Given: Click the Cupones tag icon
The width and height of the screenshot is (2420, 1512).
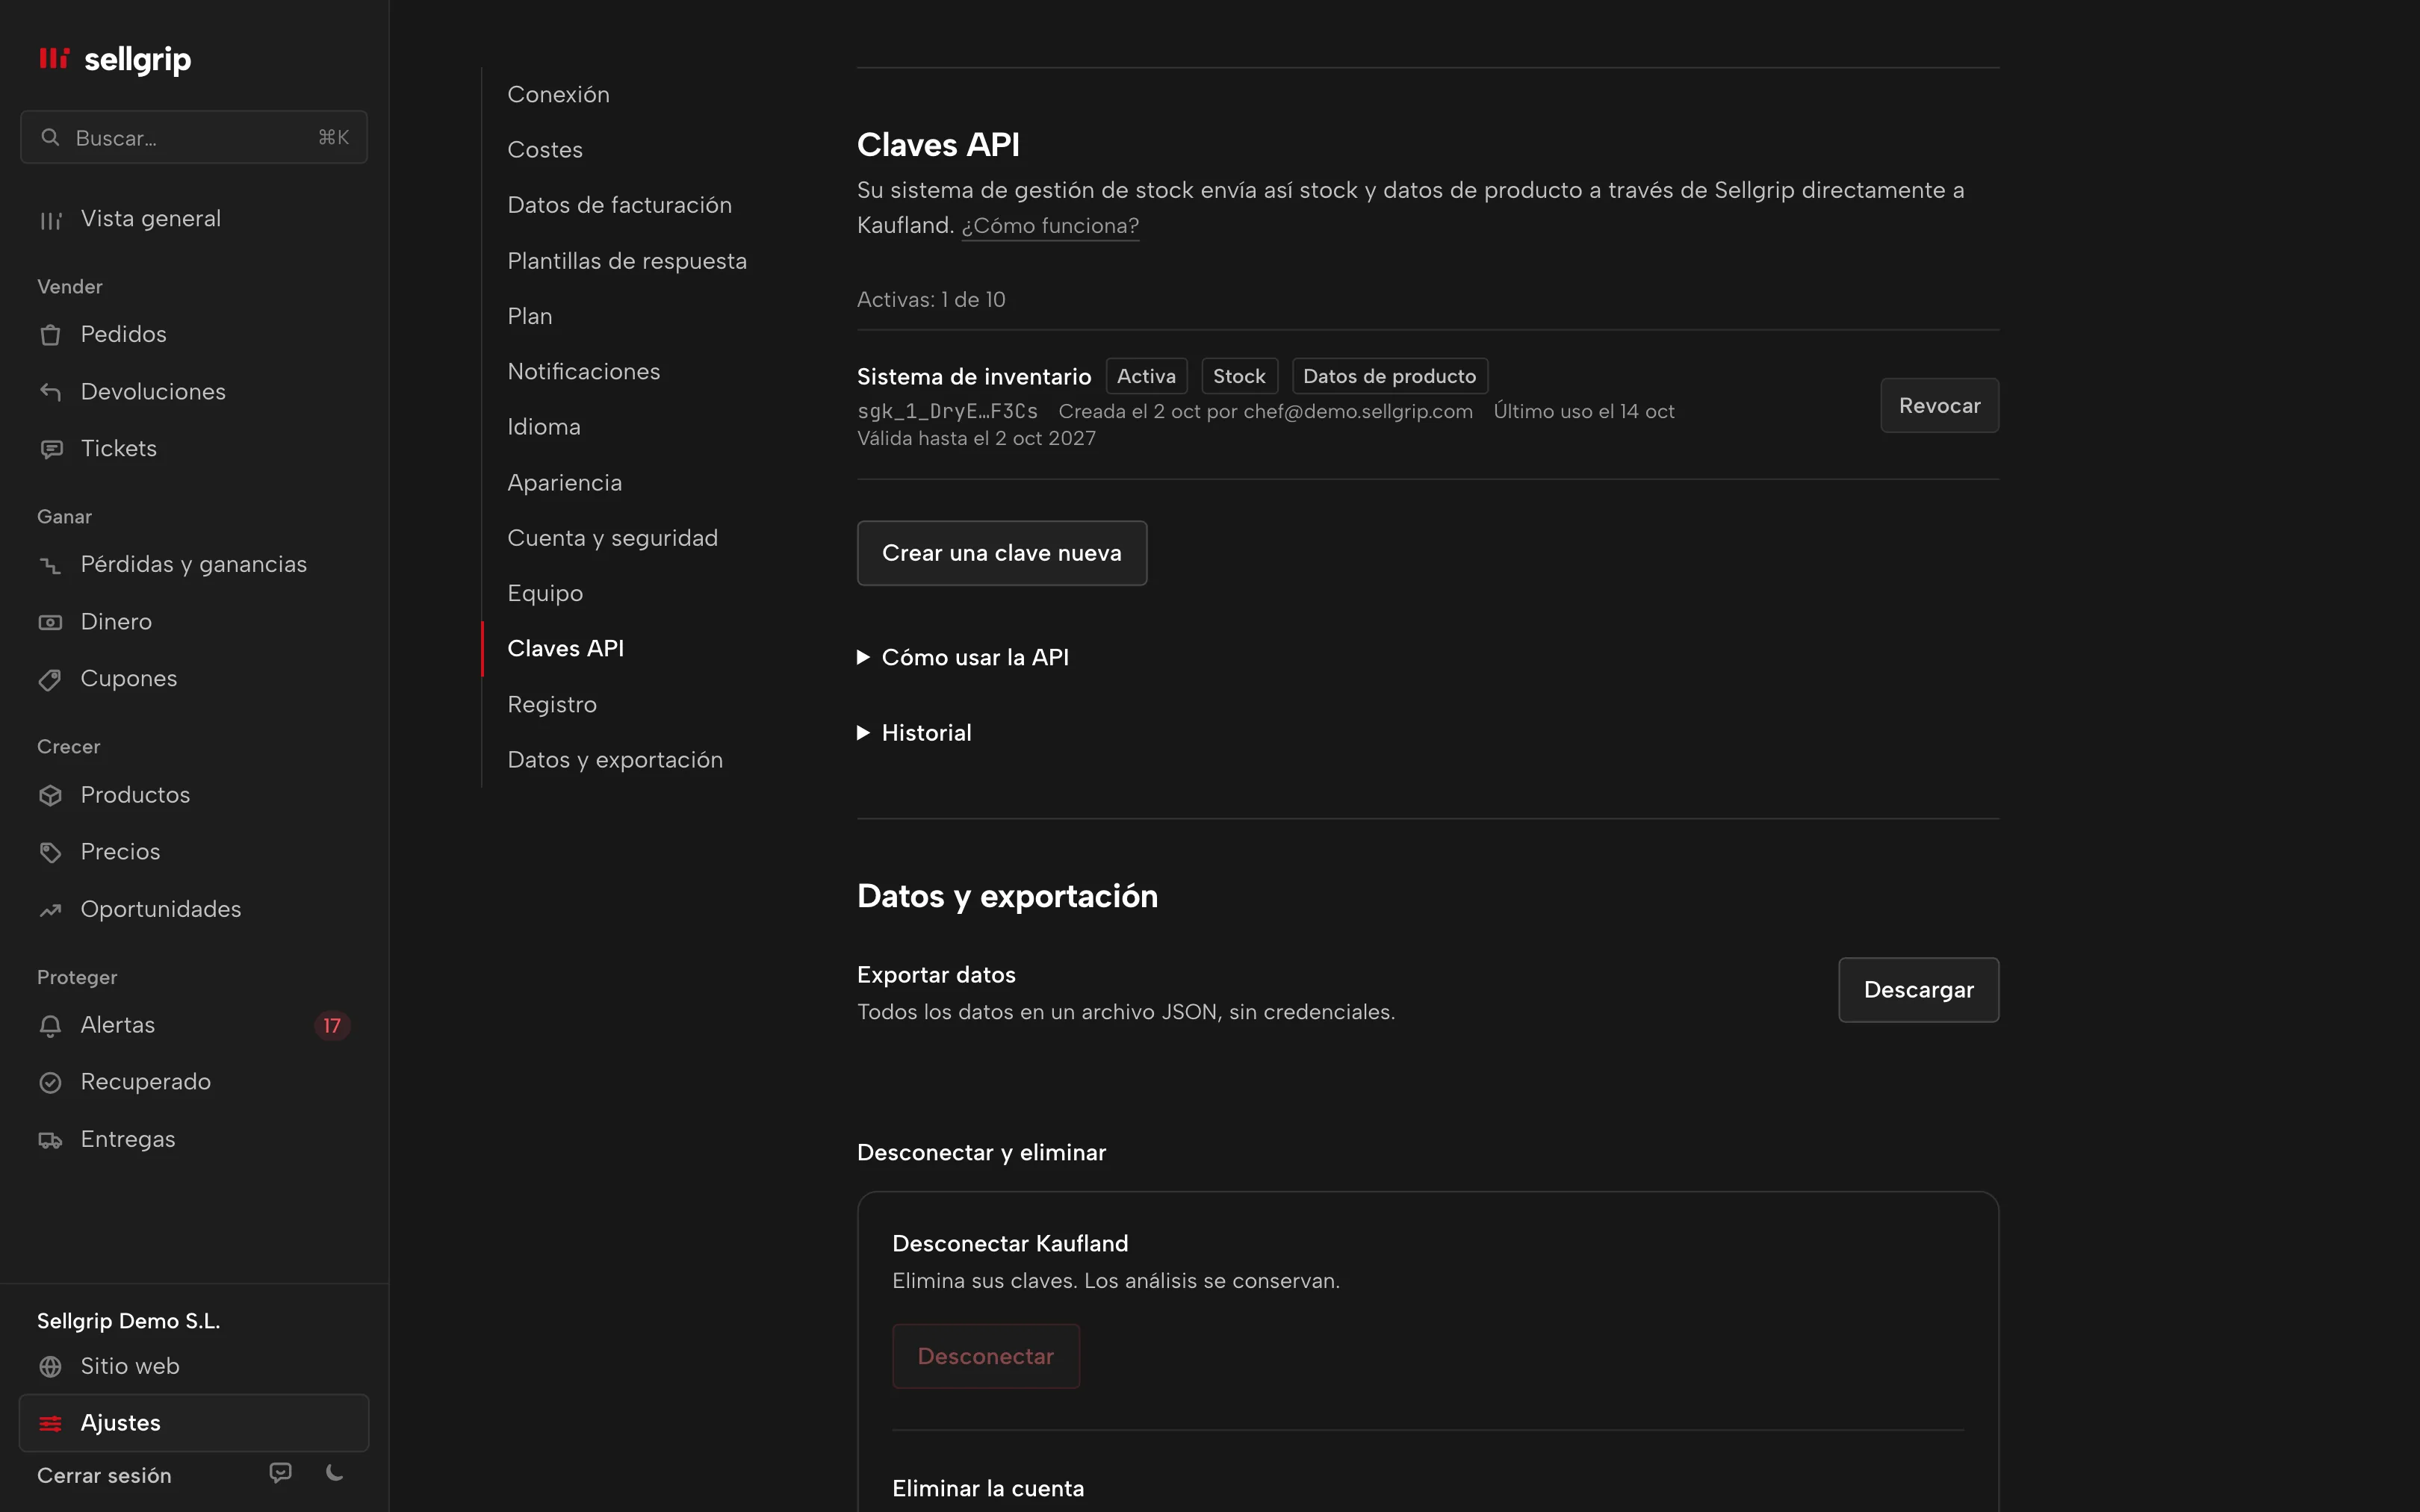Looking at the screenshot, I should pos(50,679).
